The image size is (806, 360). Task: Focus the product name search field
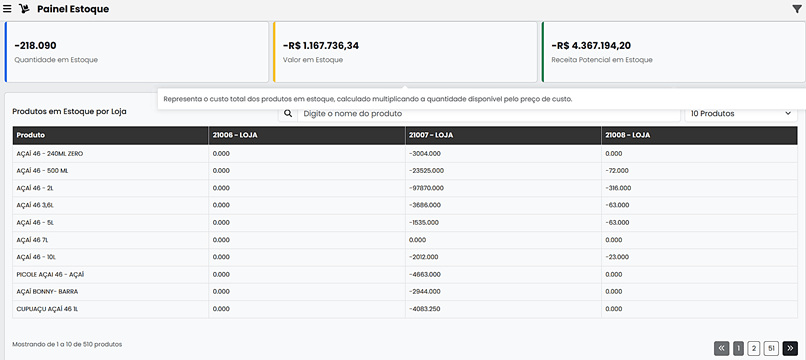point(489,114)
